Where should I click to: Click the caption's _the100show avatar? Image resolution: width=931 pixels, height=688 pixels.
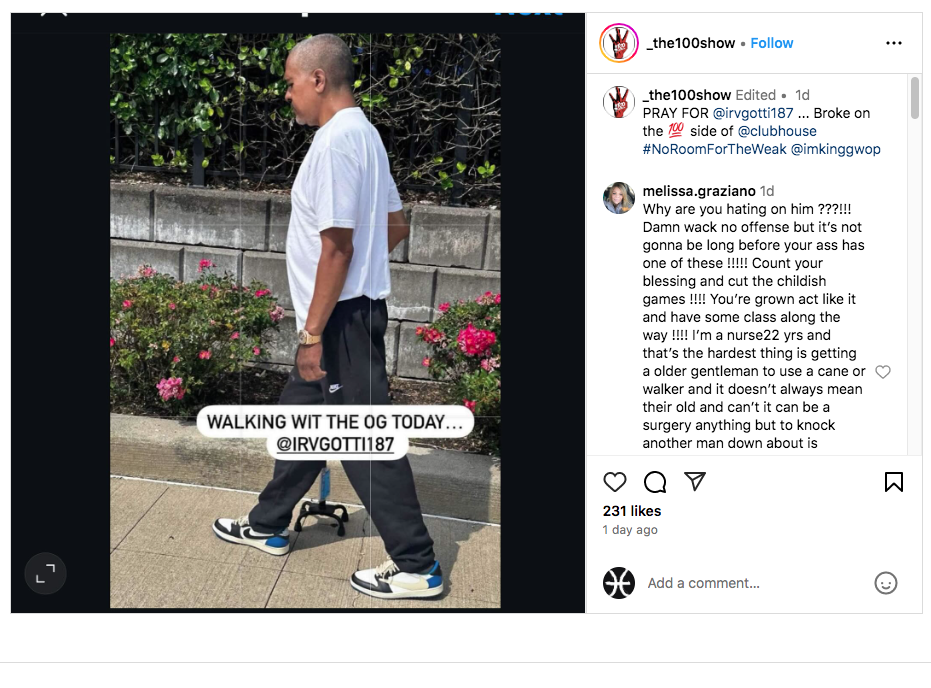[619, 102]
